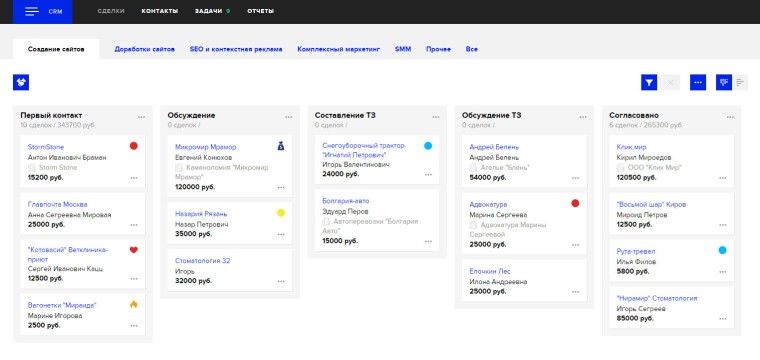Click the money bag icon on Микромир Мрамор
The height and width of the screenshot is (360, 760).
click(281, 145)
